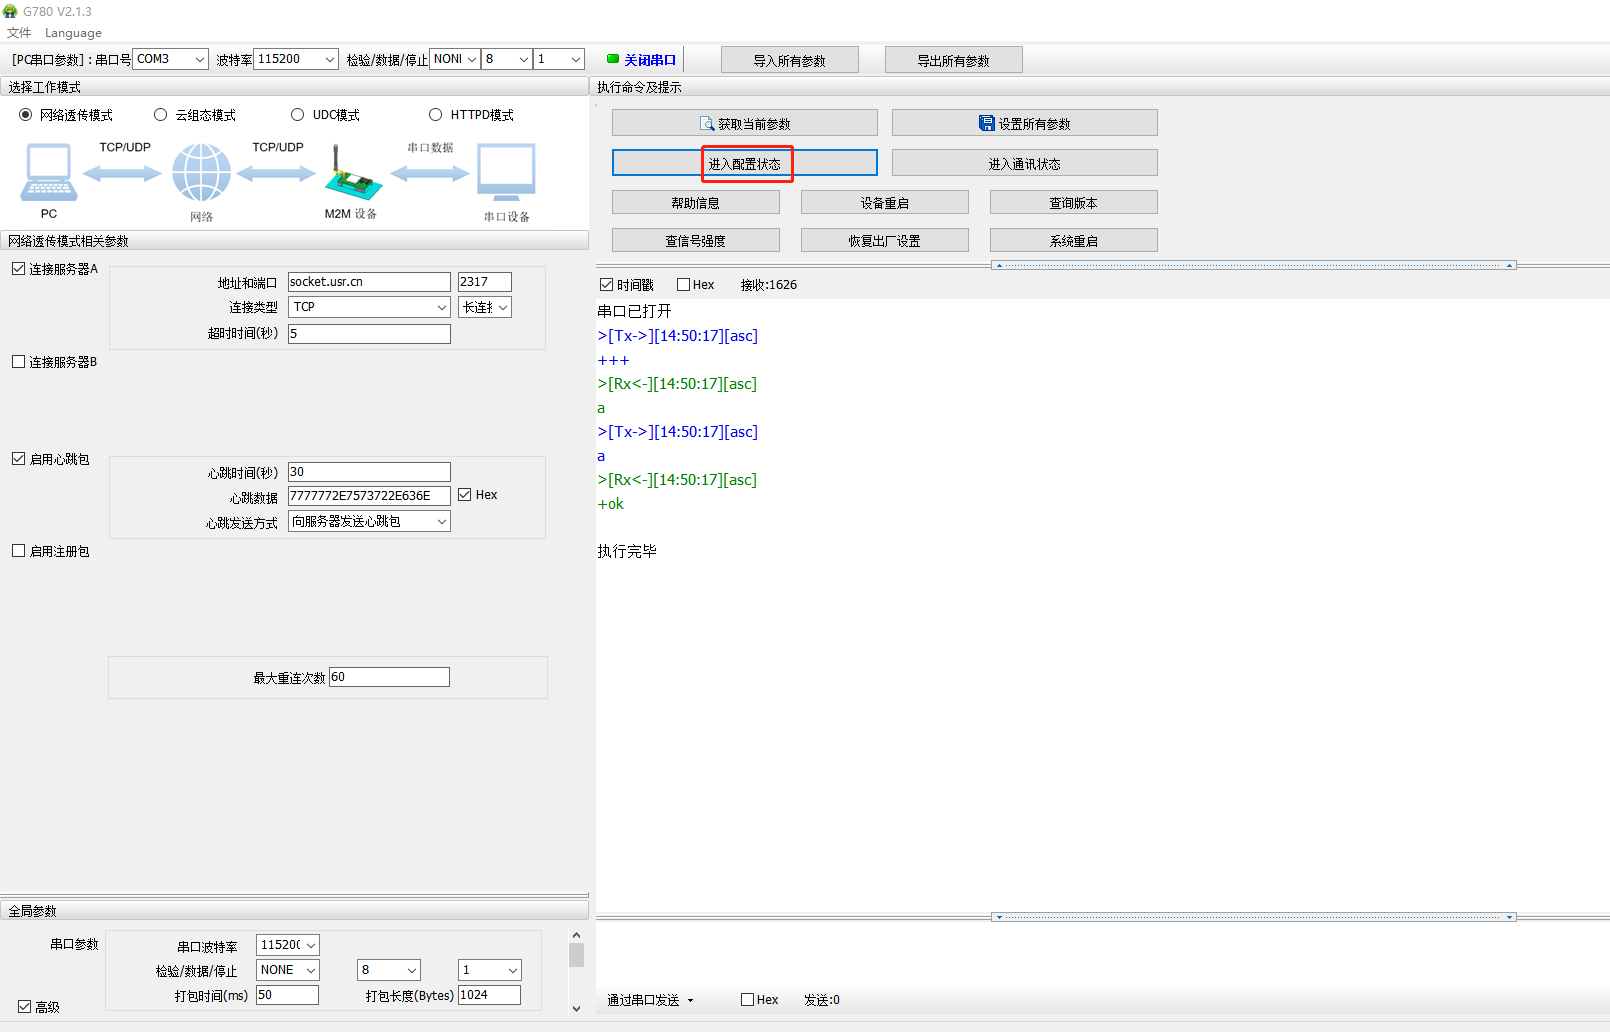Open the Language menu
This screenshot has height=1032, width=1610.
click(73, 33)
